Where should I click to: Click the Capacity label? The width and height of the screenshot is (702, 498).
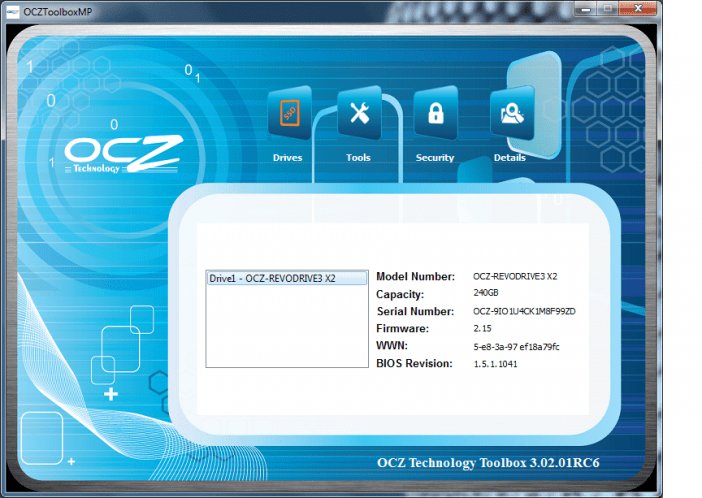(x=400, y=294)
